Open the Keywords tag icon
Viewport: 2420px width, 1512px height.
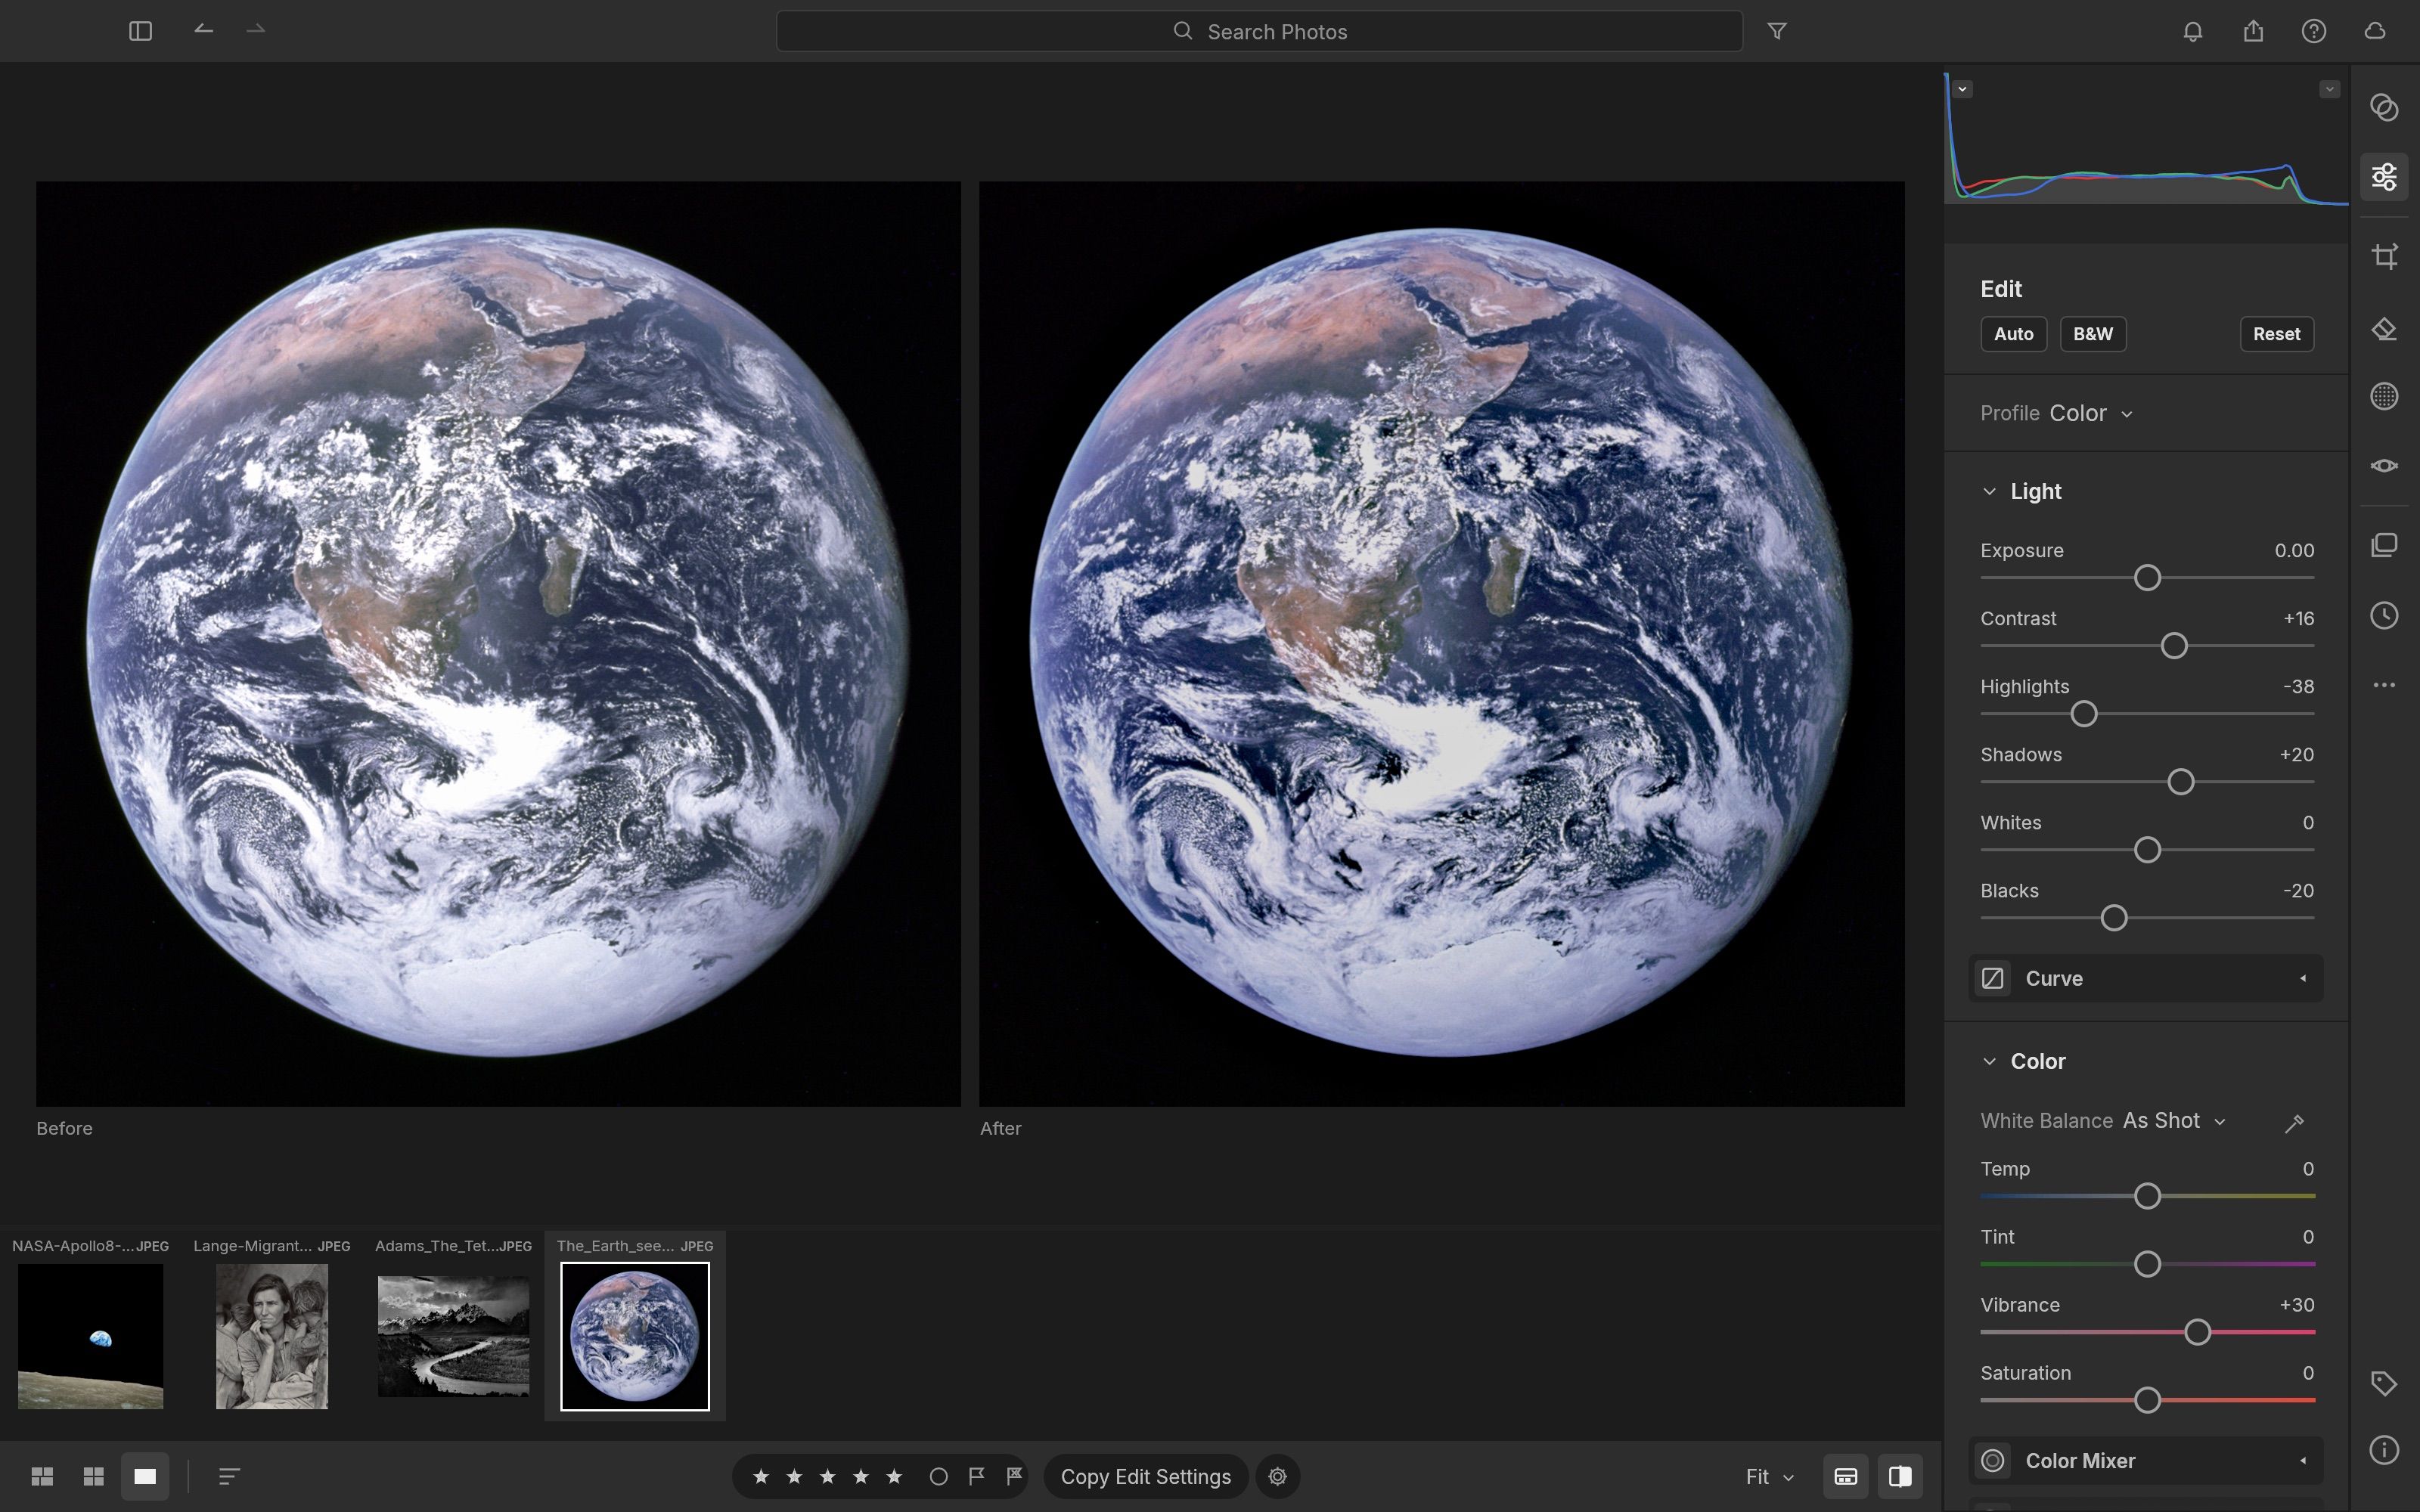pos(2384,1383)
